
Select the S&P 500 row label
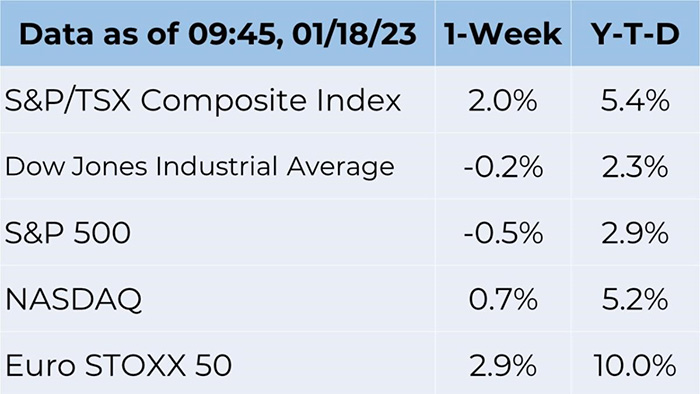pyautogui.click(x=67, y=233)
